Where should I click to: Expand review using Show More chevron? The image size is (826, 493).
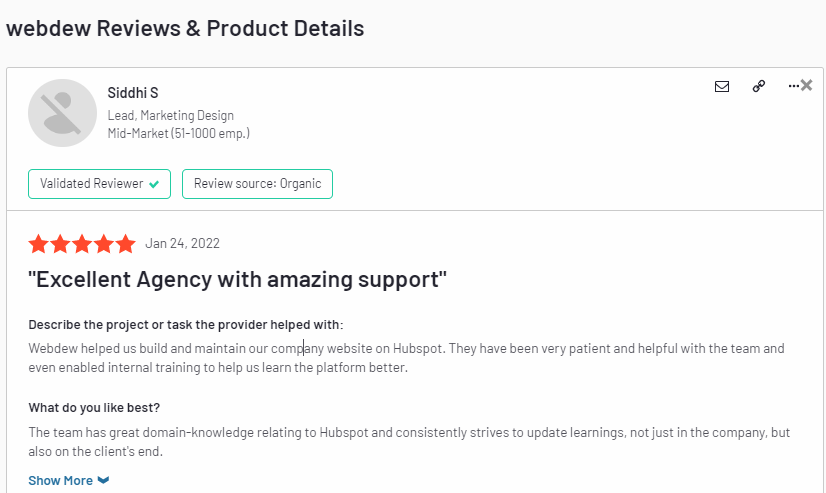pyautogui.click(x=104, y=481)
